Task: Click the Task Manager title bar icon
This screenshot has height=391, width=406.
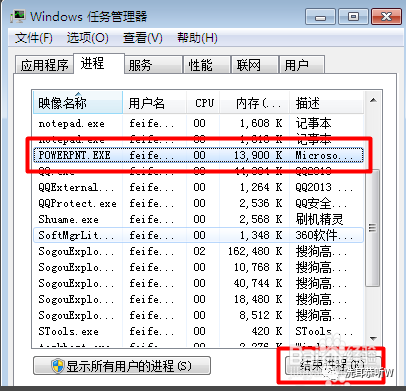Action: (18, 17)
